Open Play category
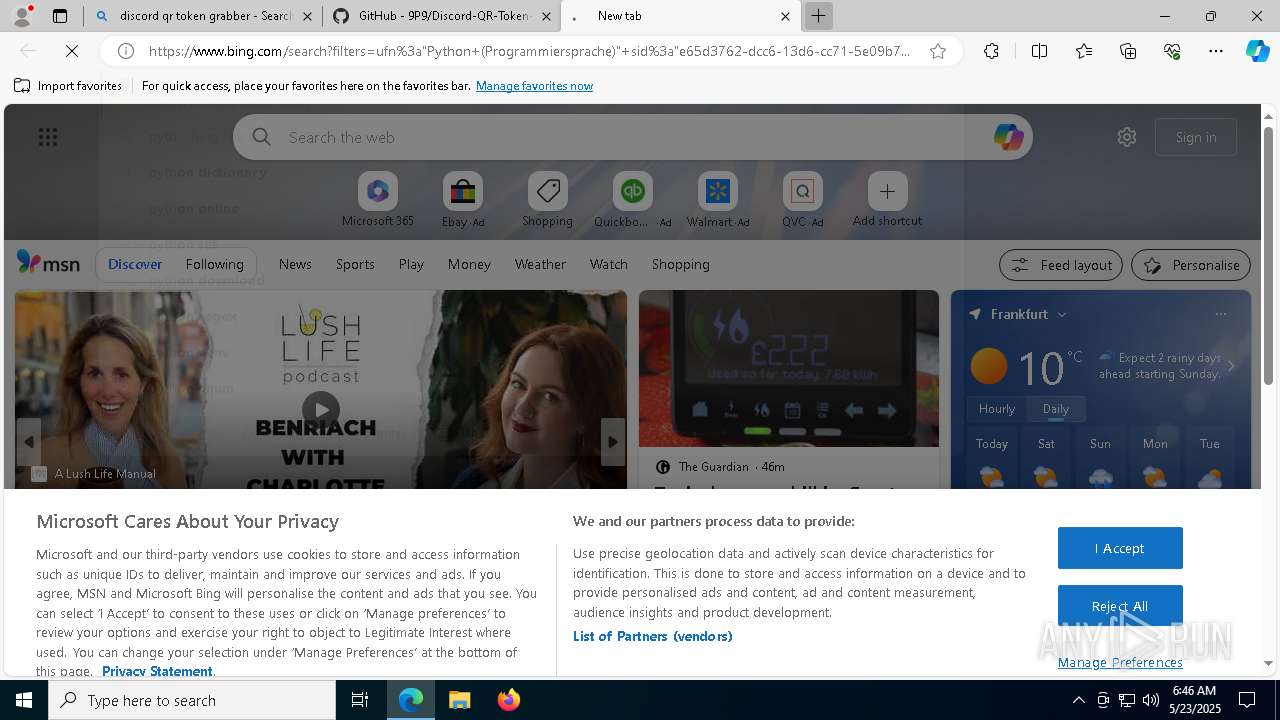Screen dimensions: 1280x720 coord(411,264)
